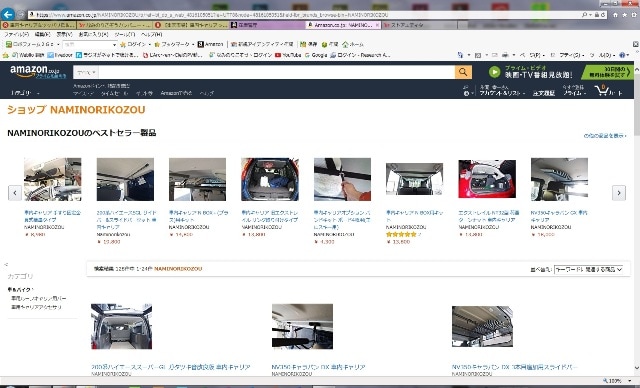Click the add to favorites bar star icon

click(5, 55)
